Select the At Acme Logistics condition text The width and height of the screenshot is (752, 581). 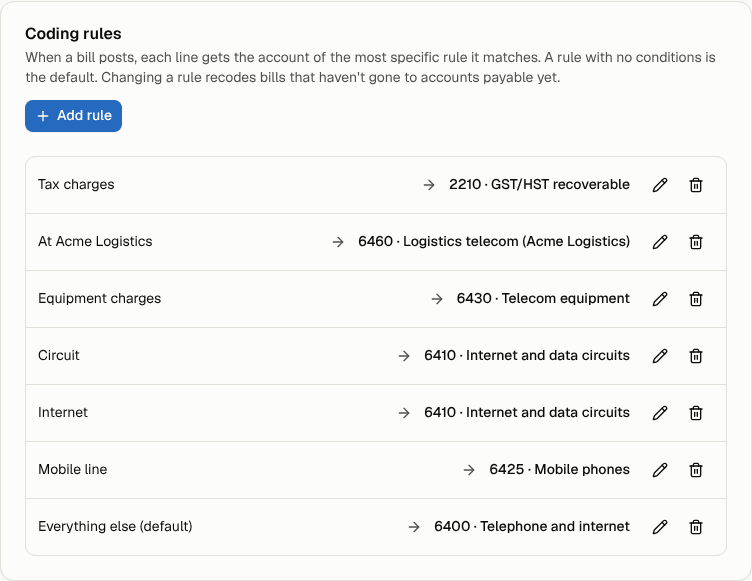click(95, 241)
